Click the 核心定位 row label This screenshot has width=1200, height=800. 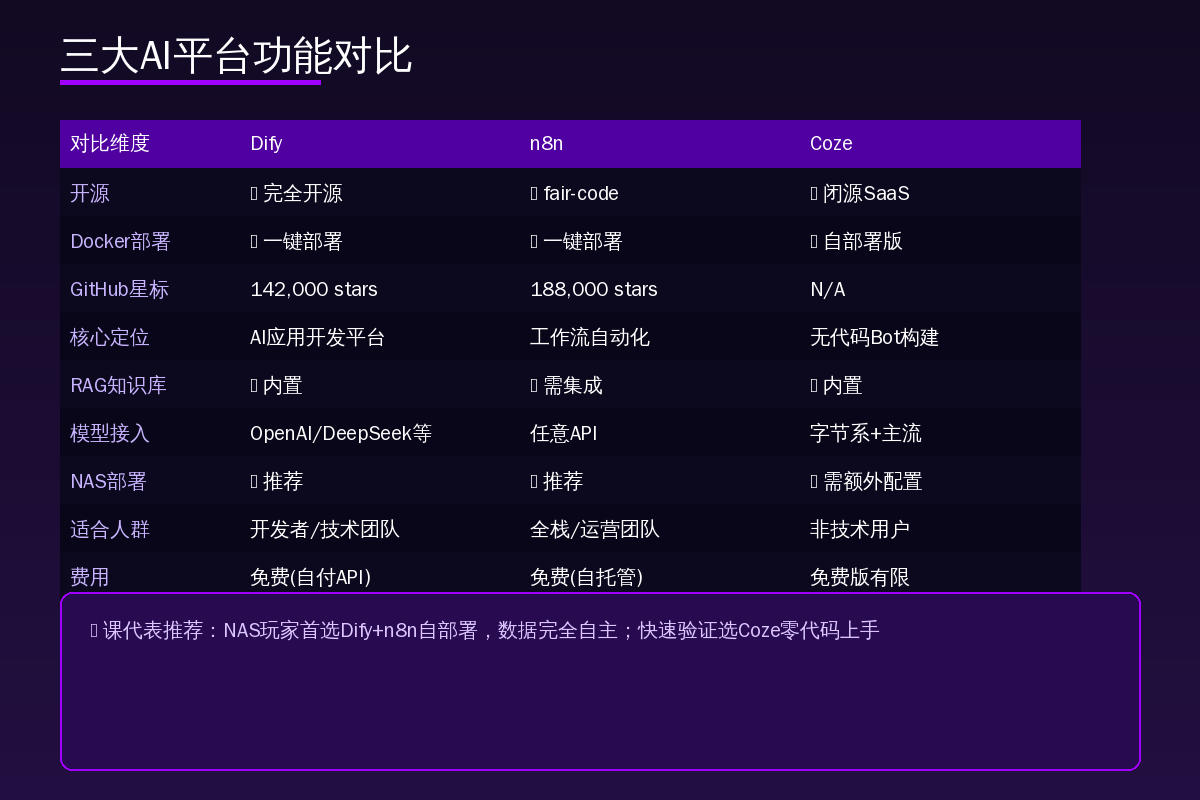110,337
